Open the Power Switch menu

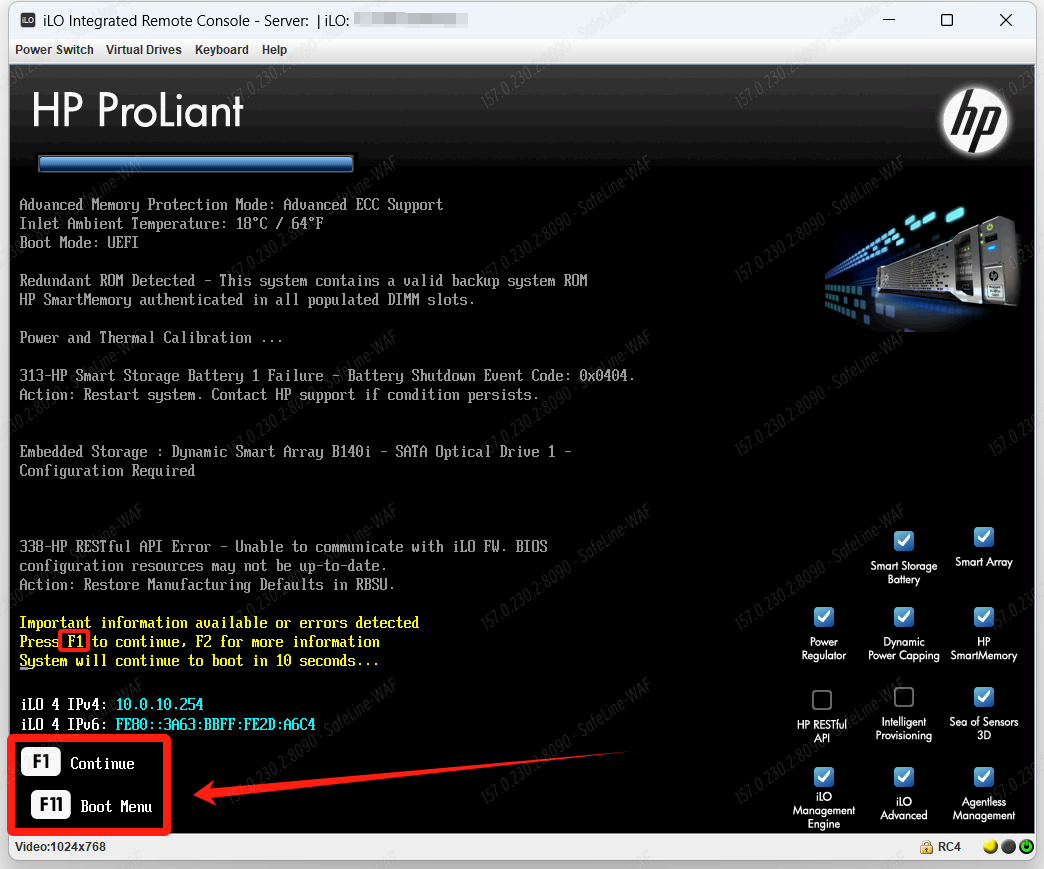pyautogui.click(x=54, y=50)
